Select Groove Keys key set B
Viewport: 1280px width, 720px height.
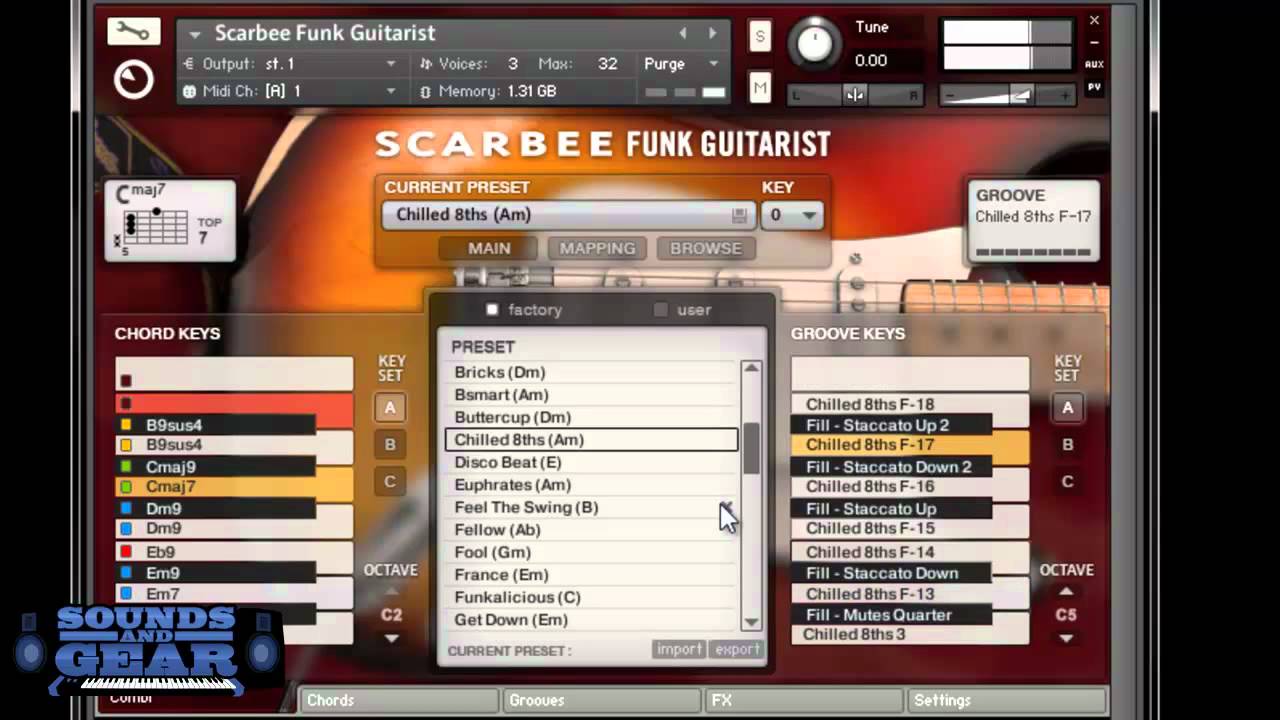tap(1067, 445)
